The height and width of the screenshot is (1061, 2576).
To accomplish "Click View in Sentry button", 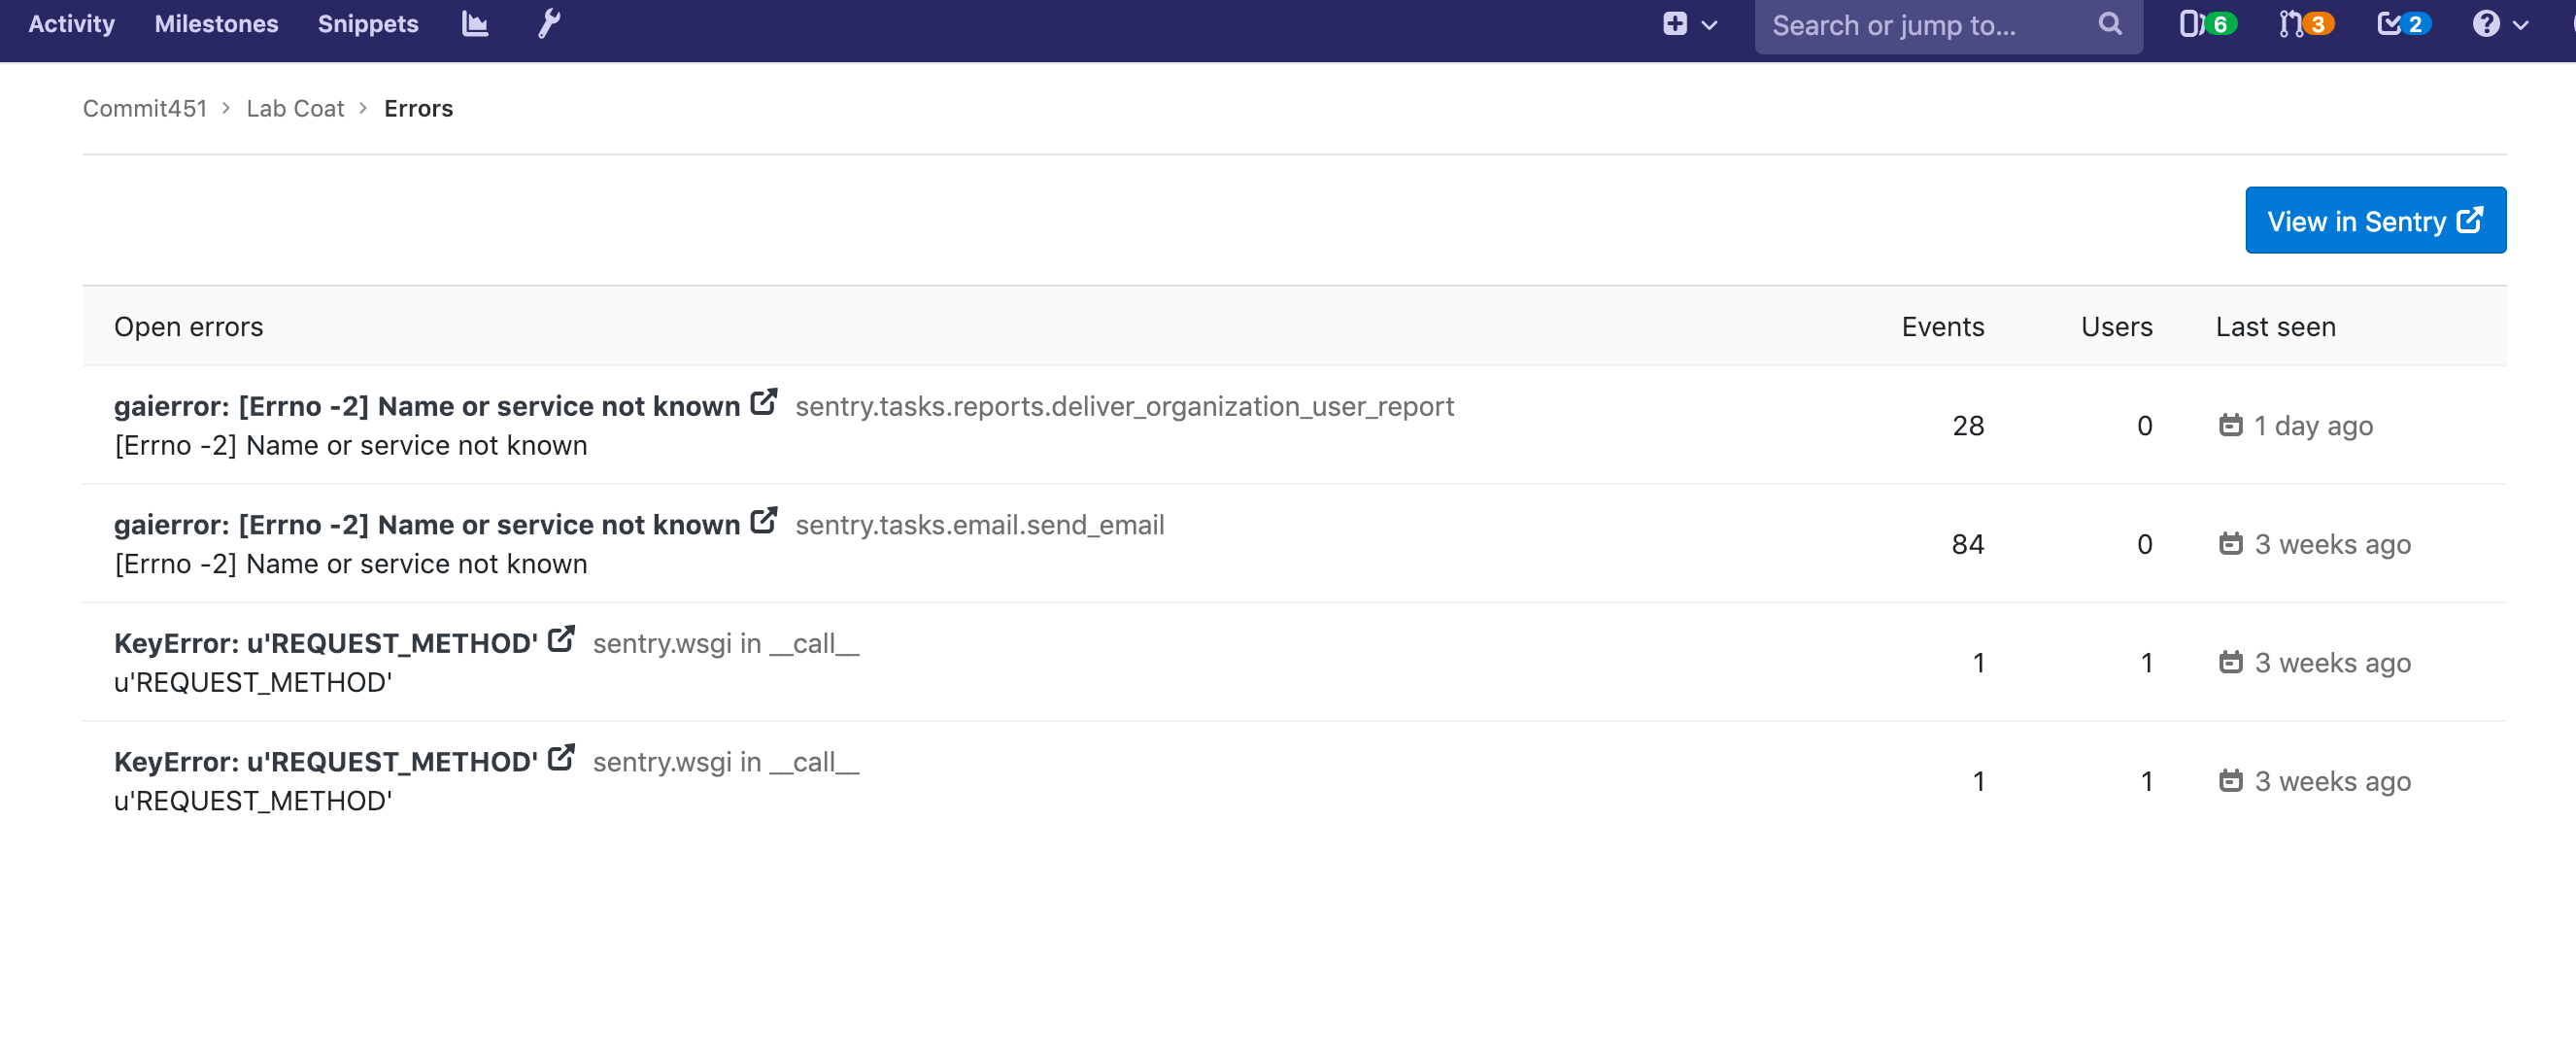I will coord(2376,219).
